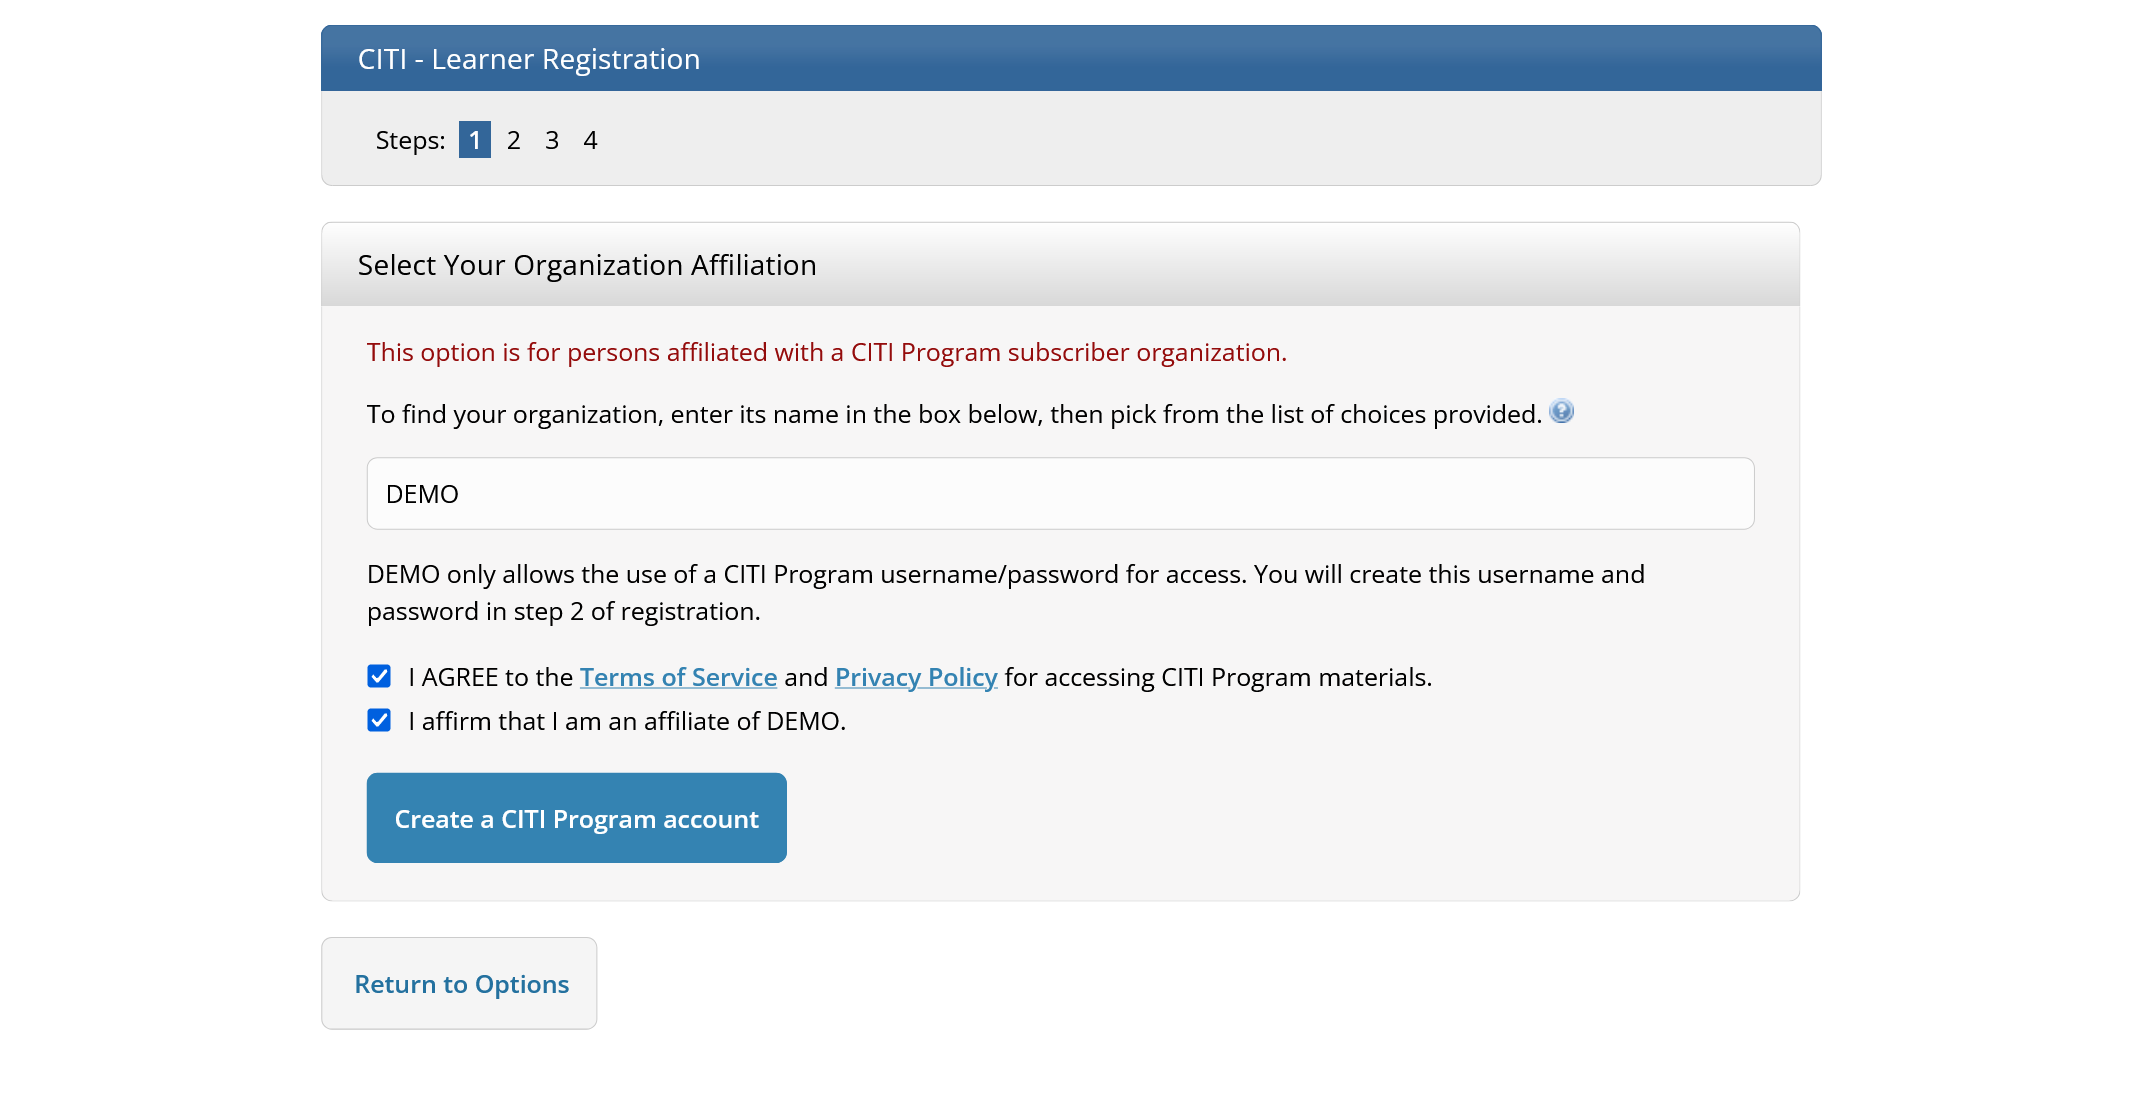Click the affiliate affirmation text label
This screenshot has height=1095, width=2130.
(626, 720)
